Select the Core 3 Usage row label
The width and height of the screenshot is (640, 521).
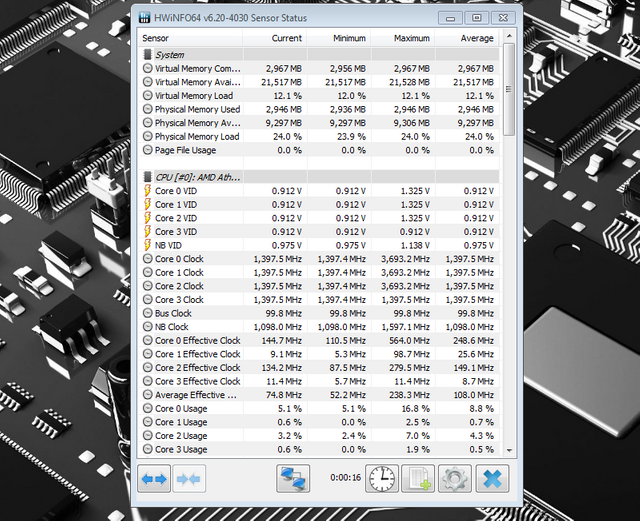pos(181,449)
